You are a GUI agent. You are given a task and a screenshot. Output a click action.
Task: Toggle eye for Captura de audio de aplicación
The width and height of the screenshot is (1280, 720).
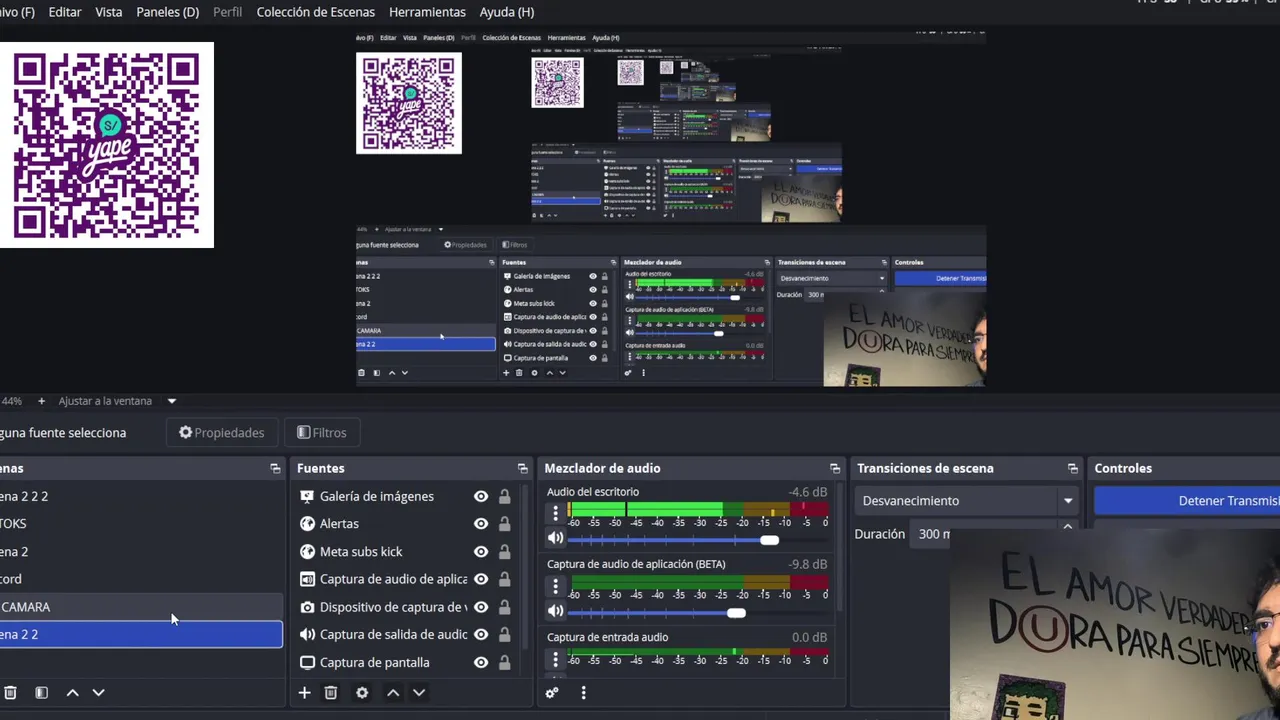[481, 579]
